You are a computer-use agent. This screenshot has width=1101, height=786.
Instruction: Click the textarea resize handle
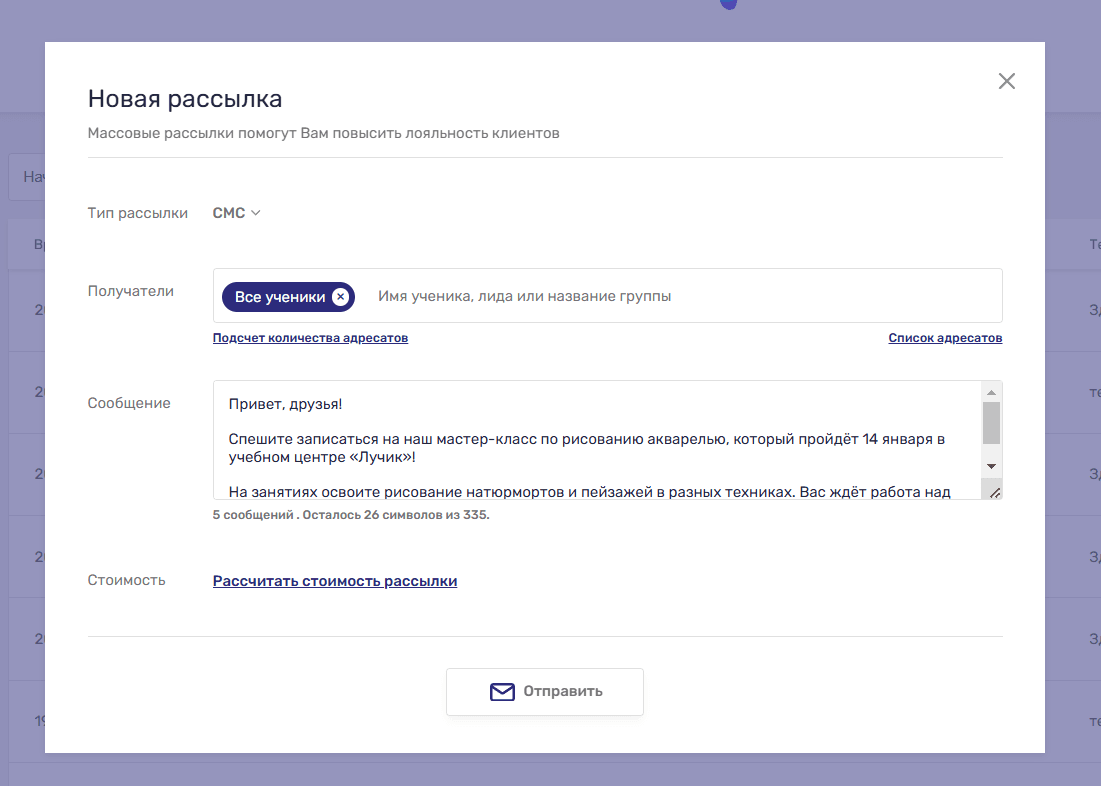click(993, 491)
